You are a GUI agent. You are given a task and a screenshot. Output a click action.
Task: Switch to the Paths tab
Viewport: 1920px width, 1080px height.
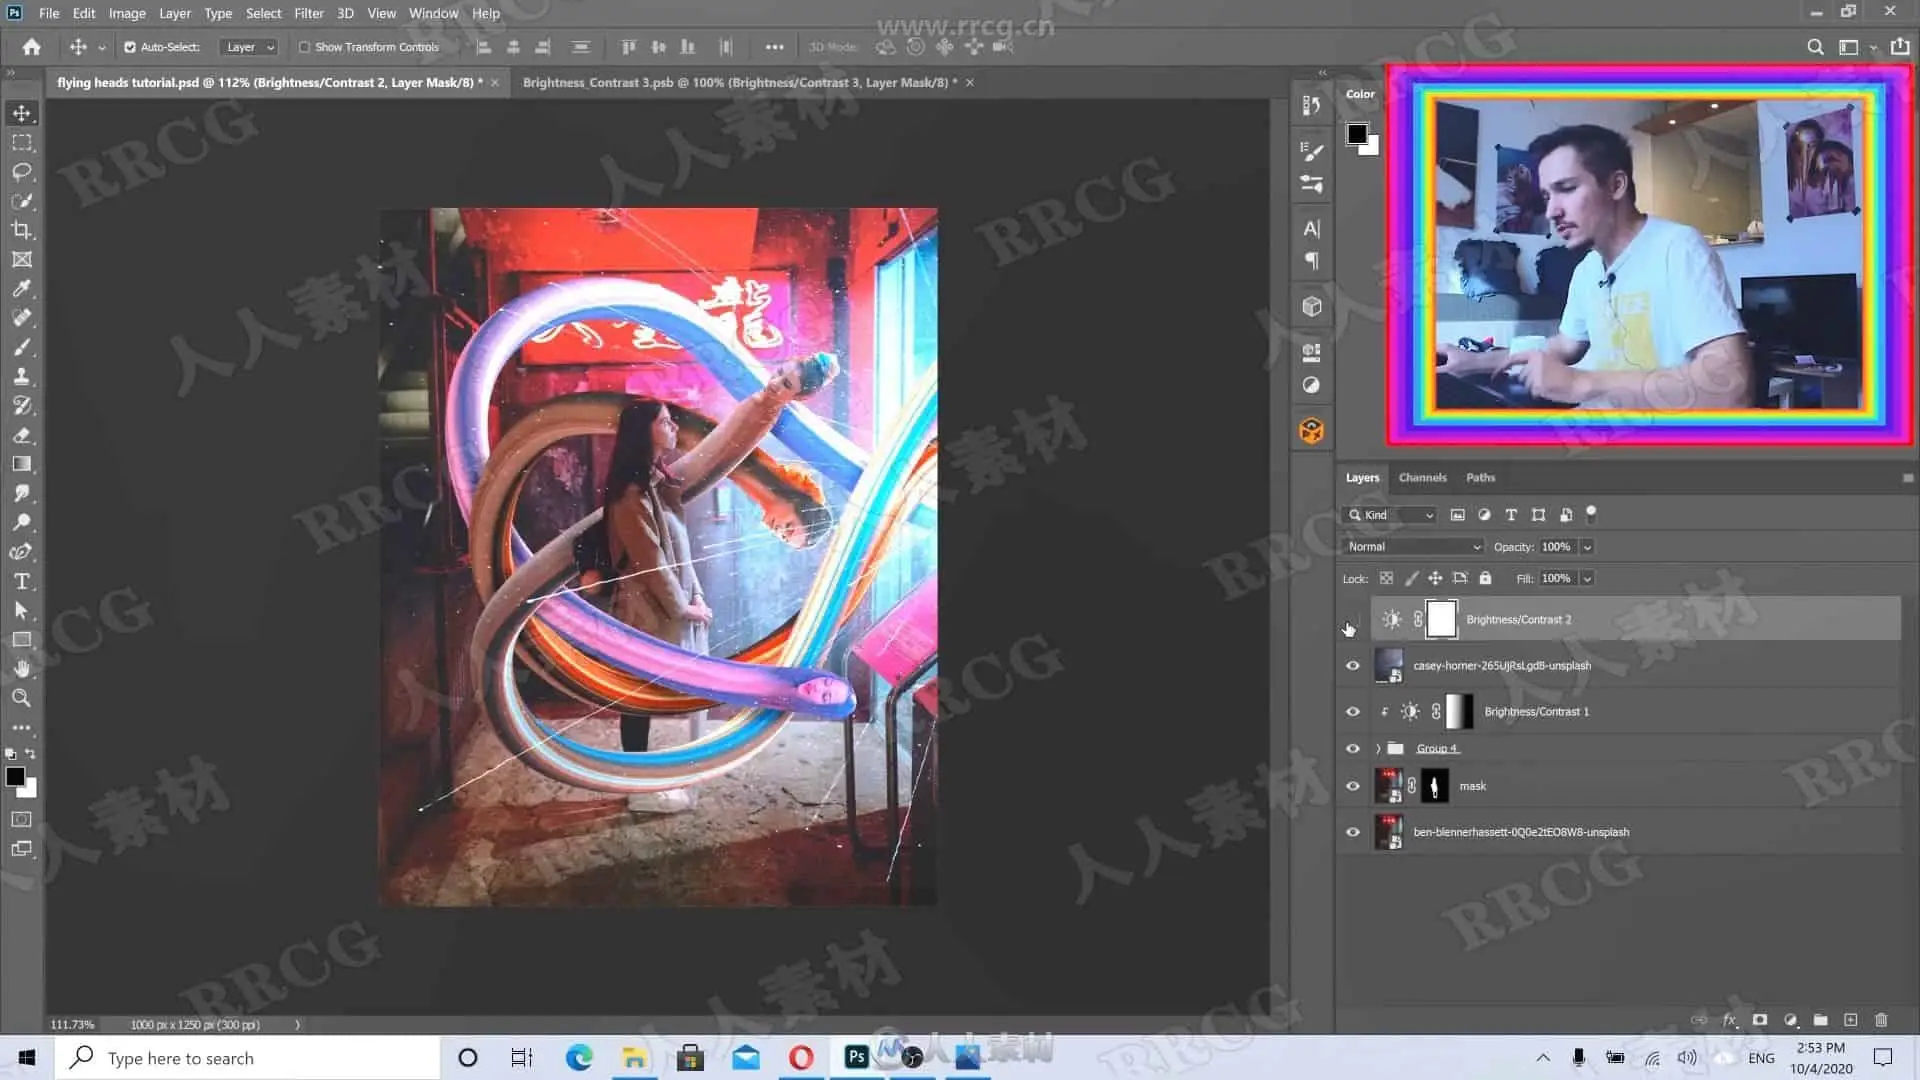pyautogui.click(x=1480, y=478)
